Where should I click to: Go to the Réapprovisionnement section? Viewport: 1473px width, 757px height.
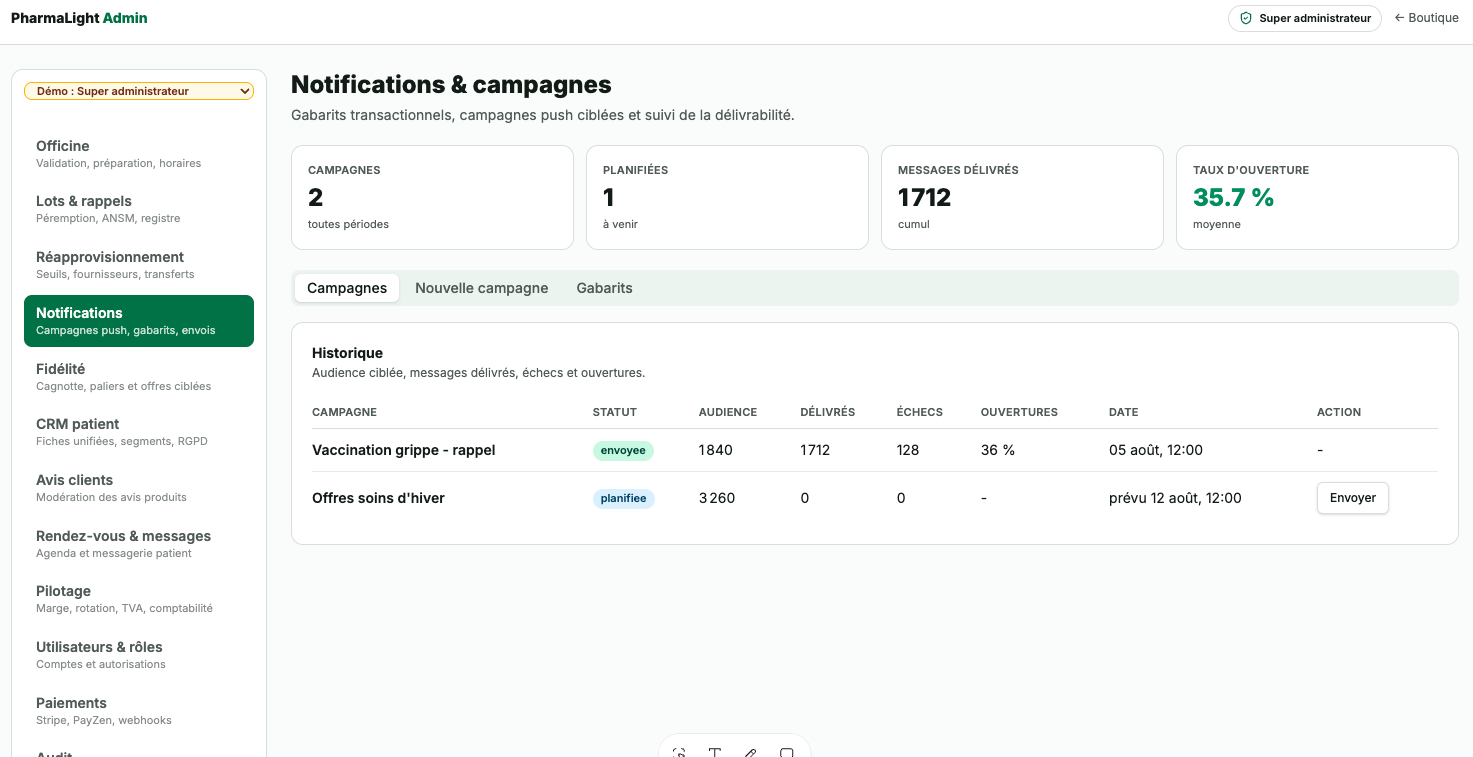[139, 265]
